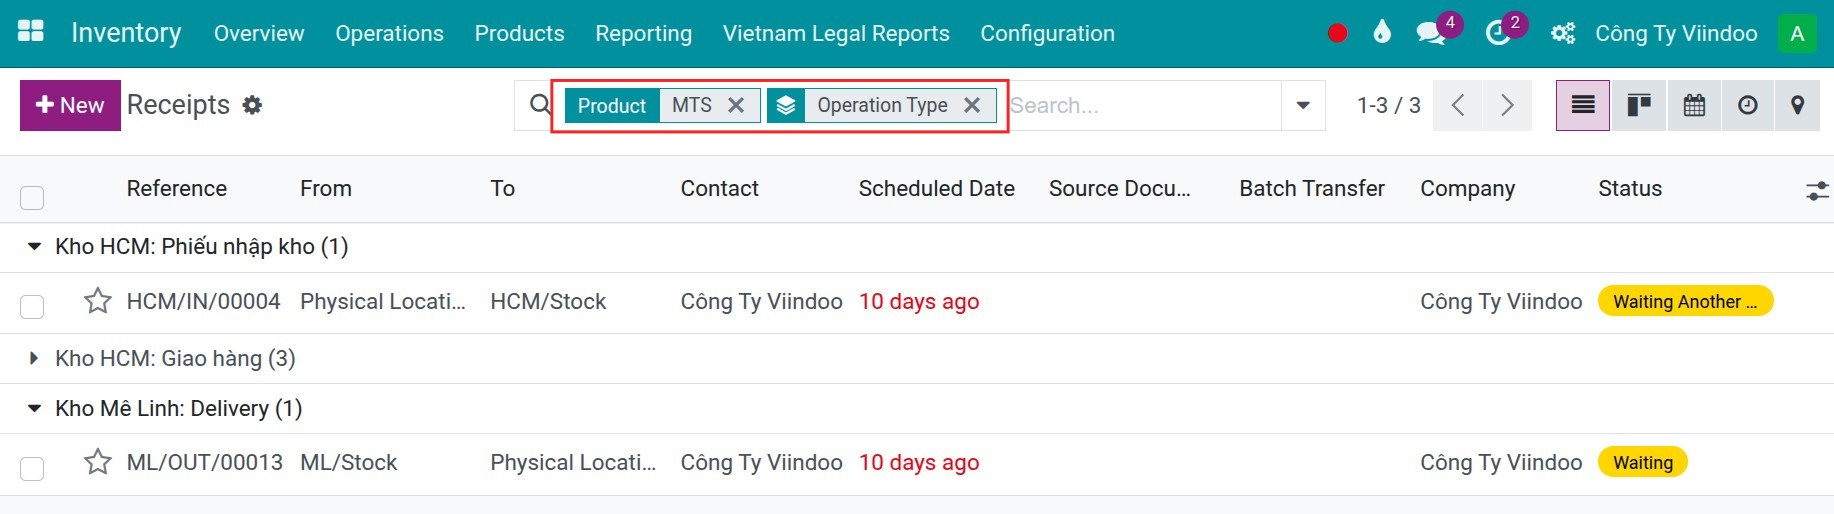1834x514 pixels.
Task: Open the Vietnam Legal Reports menu
Action: (836, 33)
